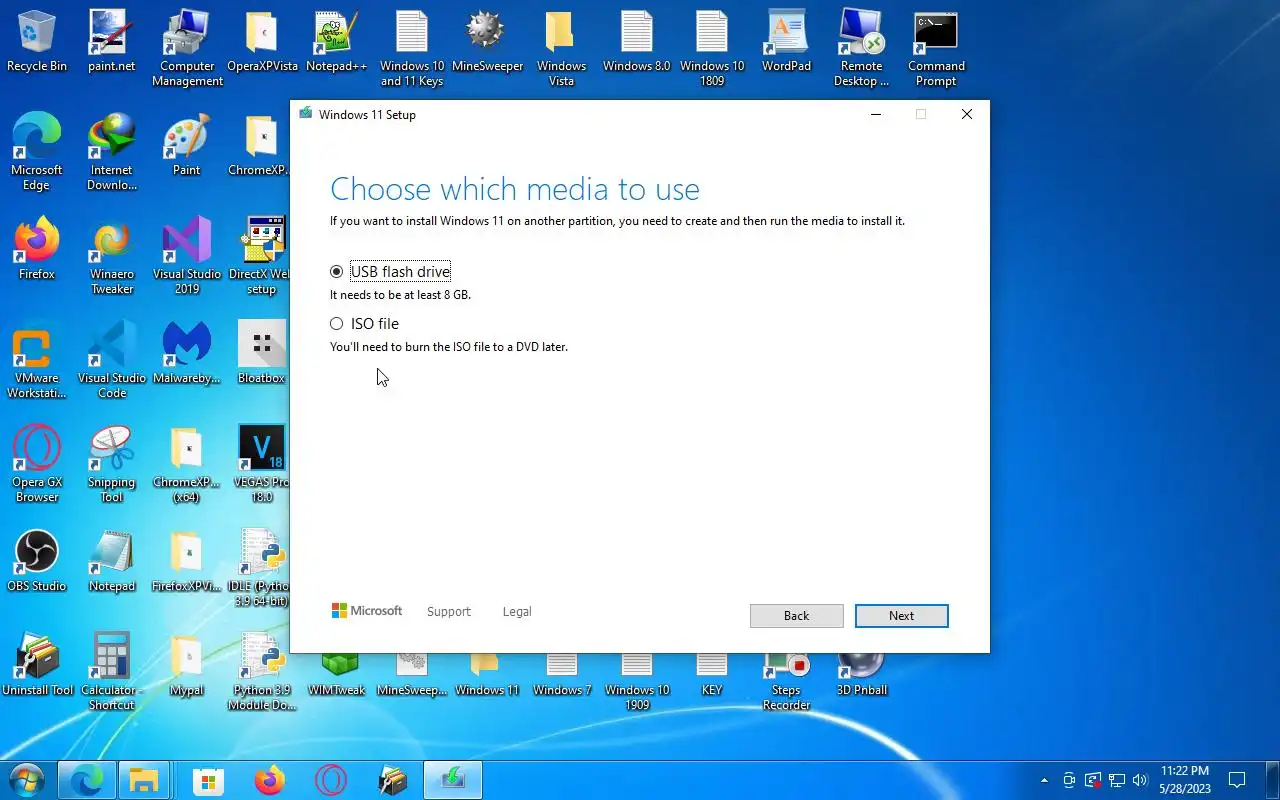The width and height of the screenshot is (1280, 800).
Task: Open the network tray icon
Action: point(1116,780)
